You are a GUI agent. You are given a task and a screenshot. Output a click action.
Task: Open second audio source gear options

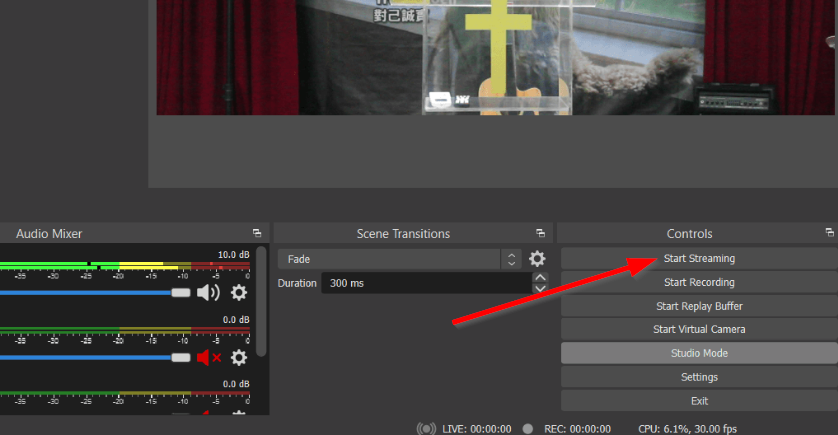click(239, 357)
